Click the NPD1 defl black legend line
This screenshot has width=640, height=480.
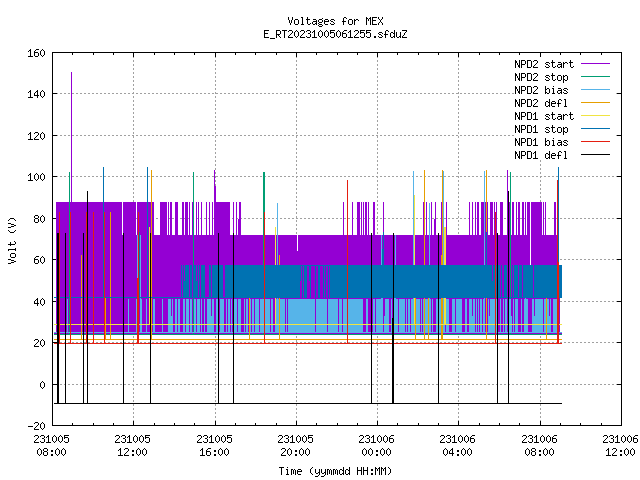coord(595,155)
